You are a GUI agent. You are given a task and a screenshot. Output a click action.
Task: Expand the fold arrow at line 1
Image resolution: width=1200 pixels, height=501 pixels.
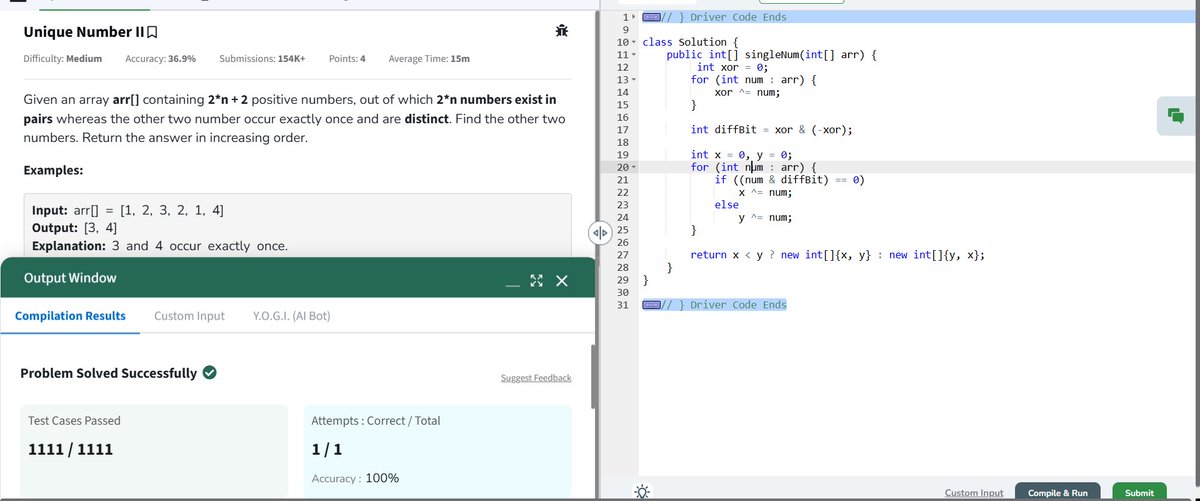(x=632, y=17)
